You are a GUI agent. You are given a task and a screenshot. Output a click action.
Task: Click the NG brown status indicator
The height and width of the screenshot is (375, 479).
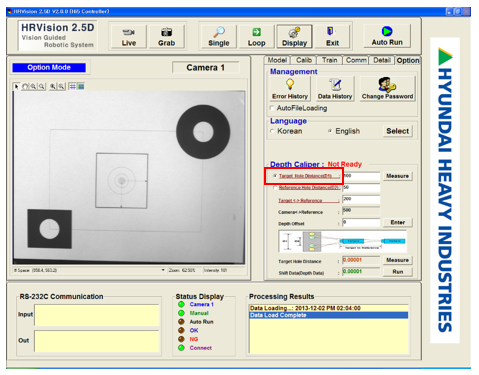(x=181, y=339)
